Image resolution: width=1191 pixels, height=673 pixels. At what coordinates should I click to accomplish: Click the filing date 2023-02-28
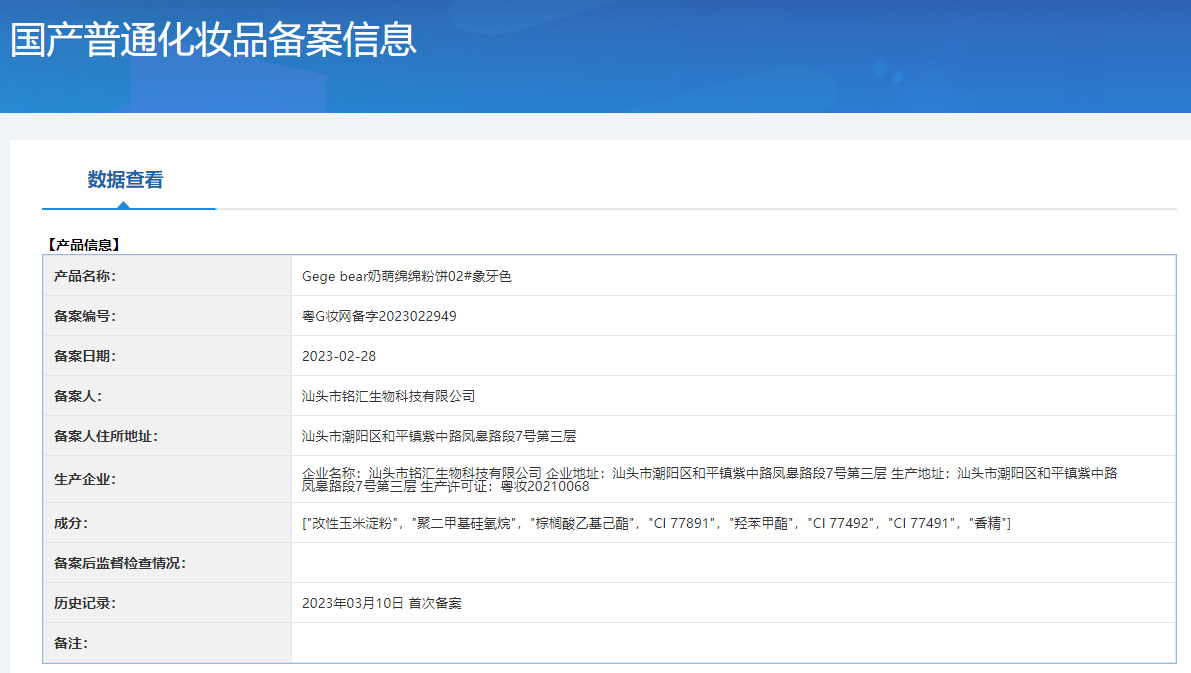339,356
